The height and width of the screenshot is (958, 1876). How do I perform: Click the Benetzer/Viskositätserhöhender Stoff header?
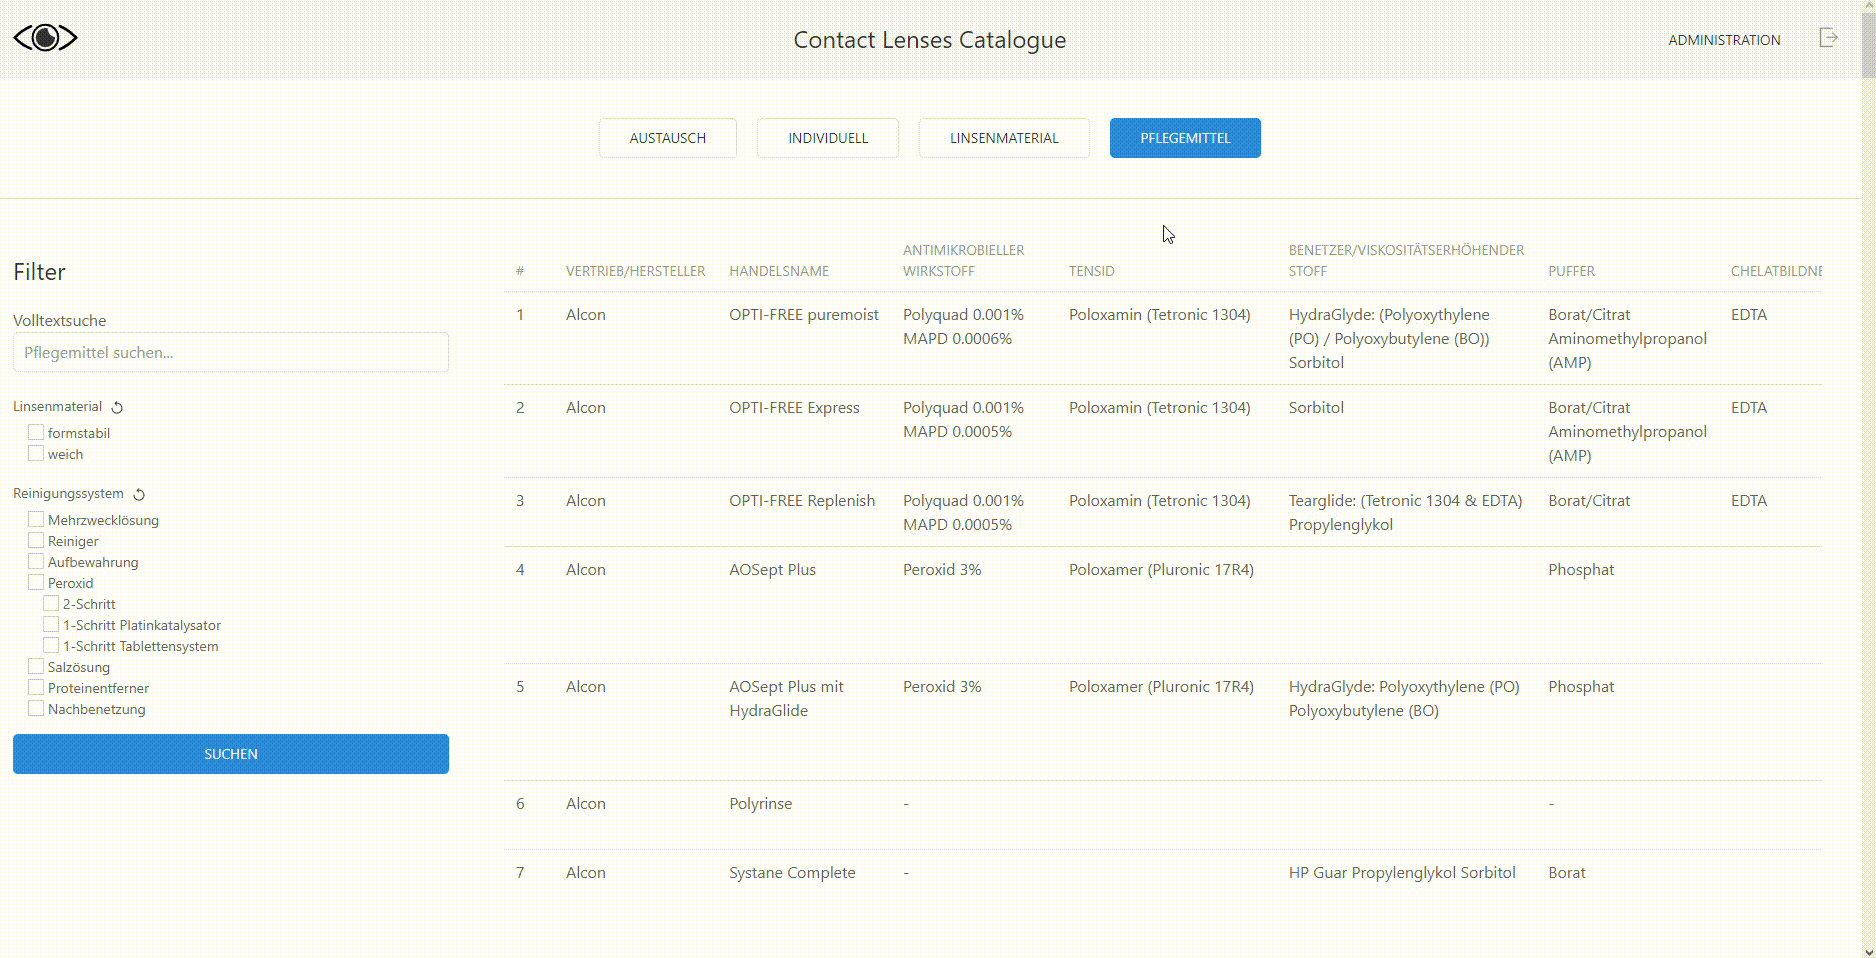(1406, 260)
